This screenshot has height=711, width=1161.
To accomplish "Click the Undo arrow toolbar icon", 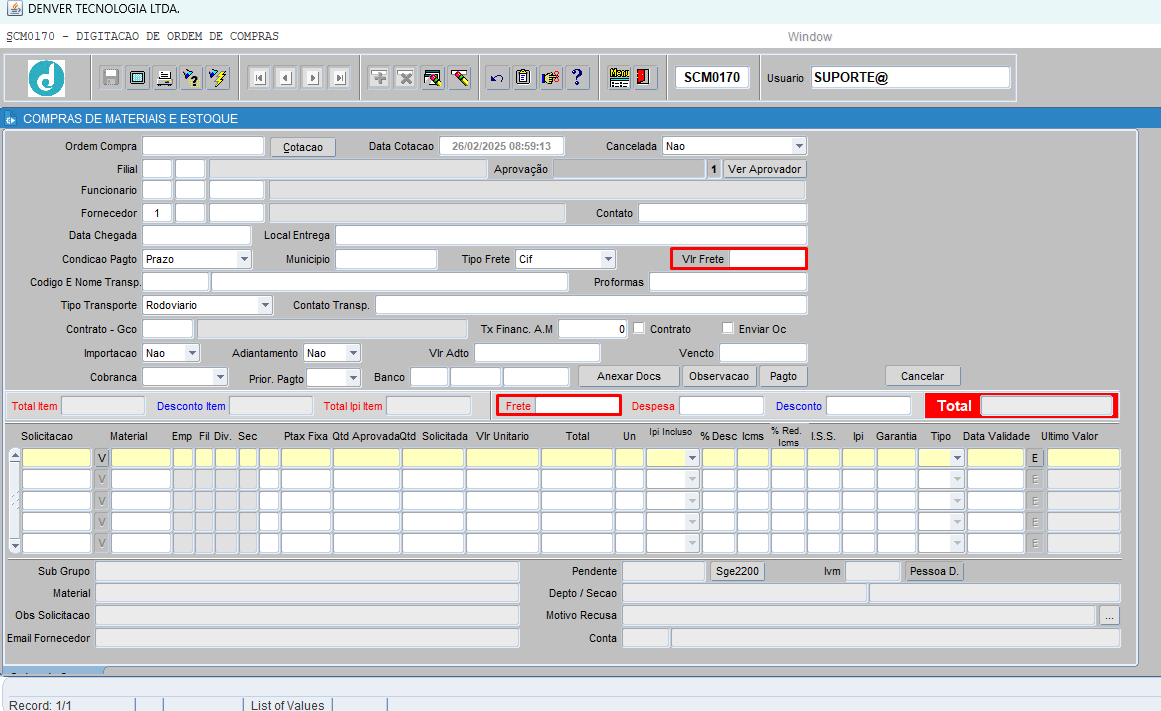I will [497, 77].
